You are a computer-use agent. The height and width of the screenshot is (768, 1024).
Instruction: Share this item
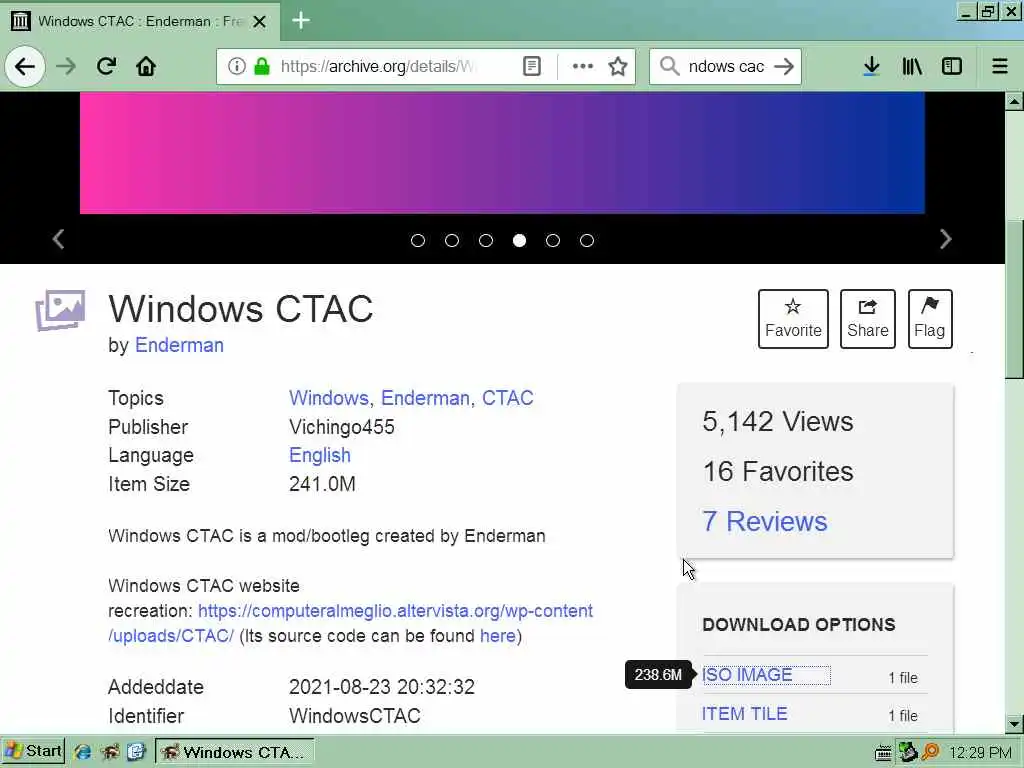point(867,319)
